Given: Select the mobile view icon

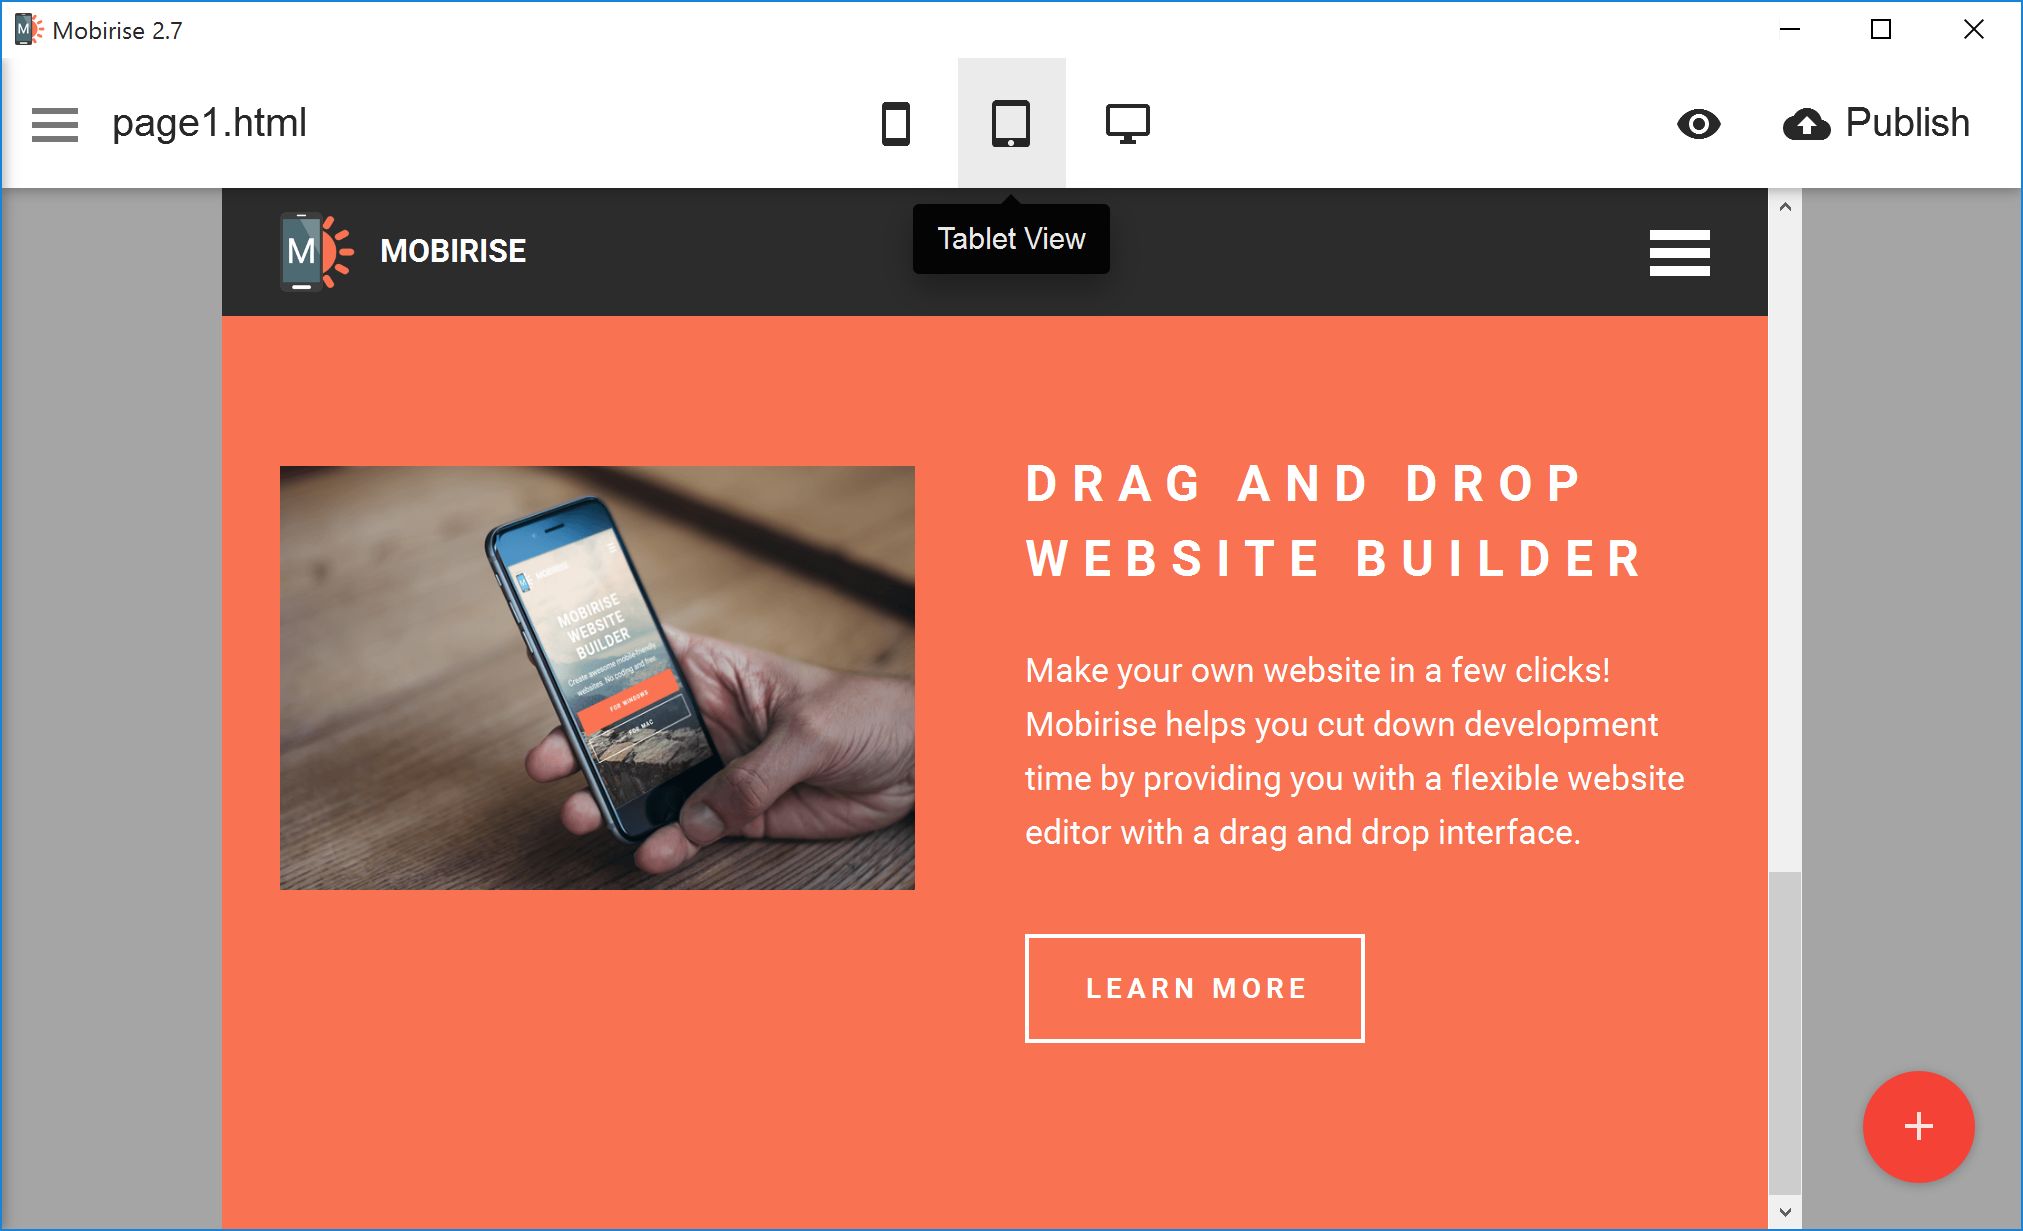Looking at the screenshot, I should pyautogui.click(x=896, y=123).
